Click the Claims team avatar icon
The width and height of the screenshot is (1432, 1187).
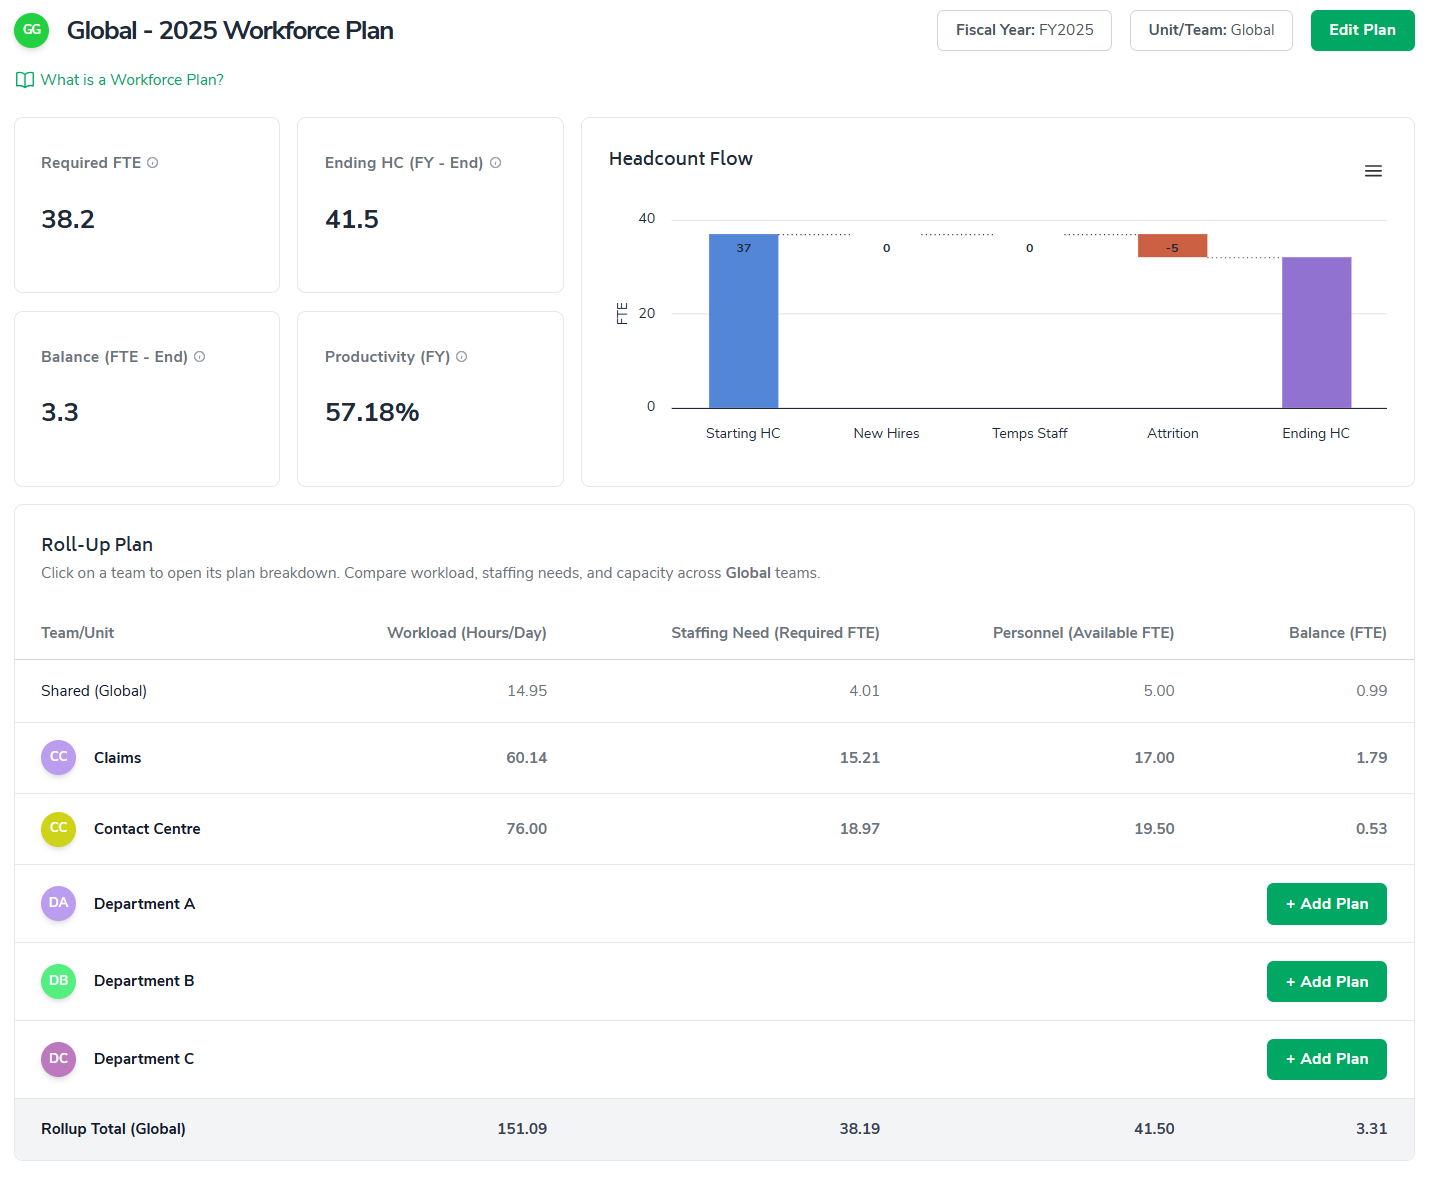(x=58, y=758)
